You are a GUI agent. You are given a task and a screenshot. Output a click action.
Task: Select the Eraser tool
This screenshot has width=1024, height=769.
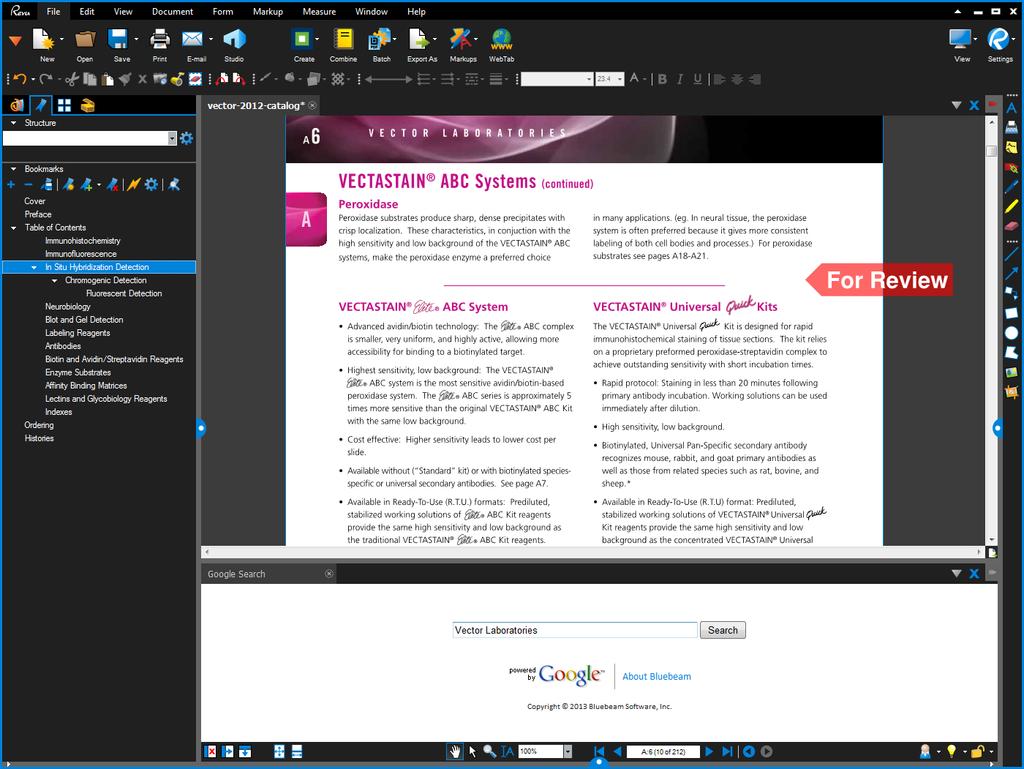click(x=1012, y=226)
